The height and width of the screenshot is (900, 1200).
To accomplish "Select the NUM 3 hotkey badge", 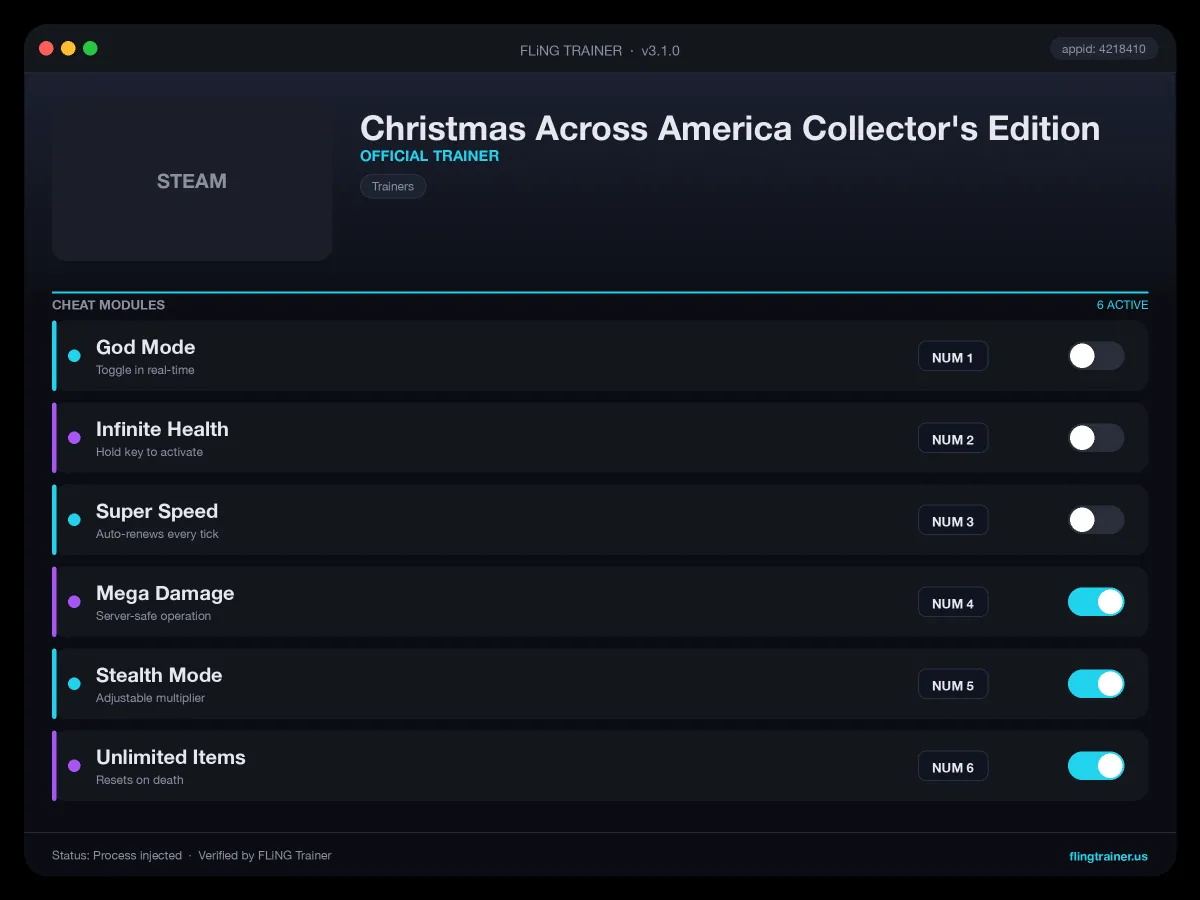I will [953, 521].
